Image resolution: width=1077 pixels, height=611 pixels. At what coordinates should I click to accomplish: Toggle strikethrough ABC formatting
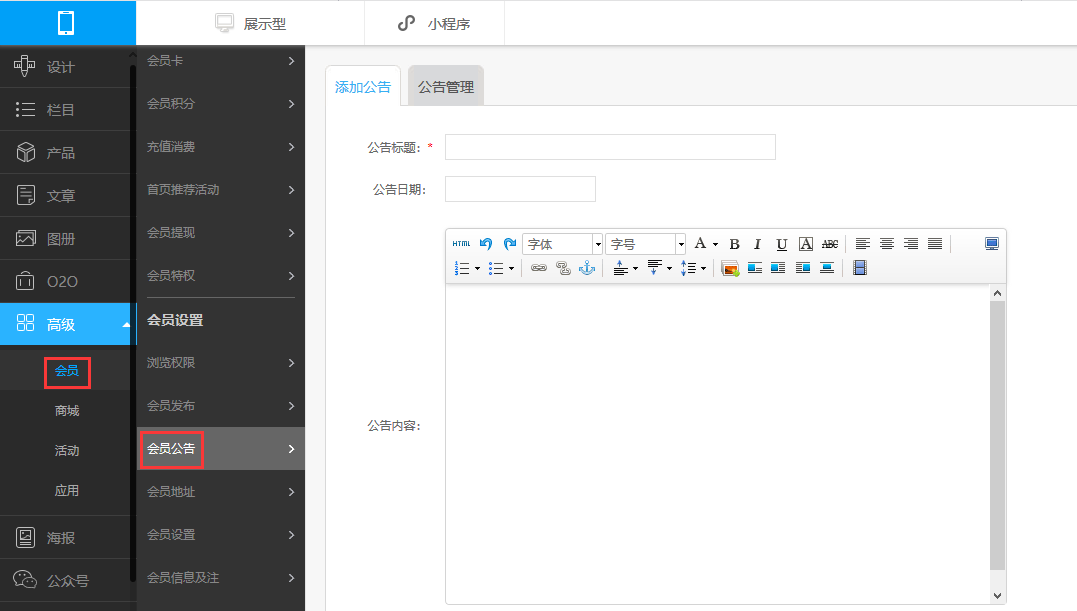830,244
